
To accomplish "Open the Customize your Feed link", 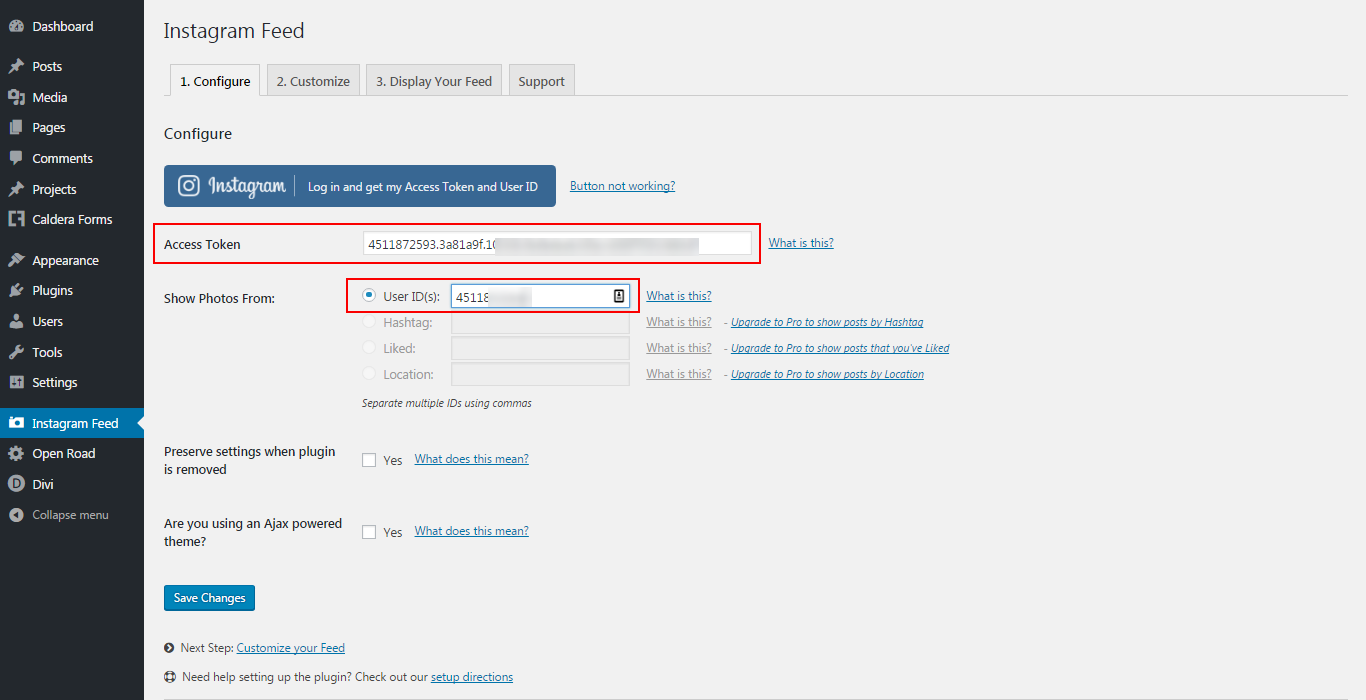I will (x=291, y=648).
